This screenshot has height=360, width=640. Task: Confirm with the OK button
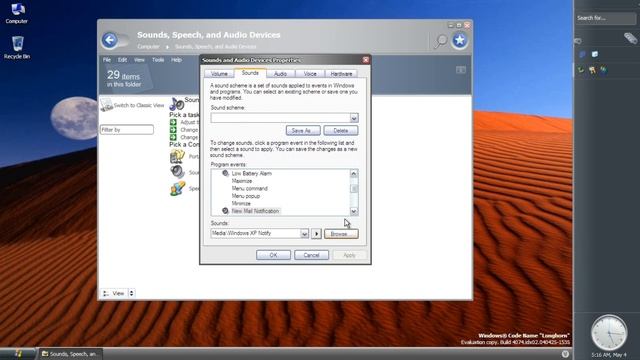point(273,255)
